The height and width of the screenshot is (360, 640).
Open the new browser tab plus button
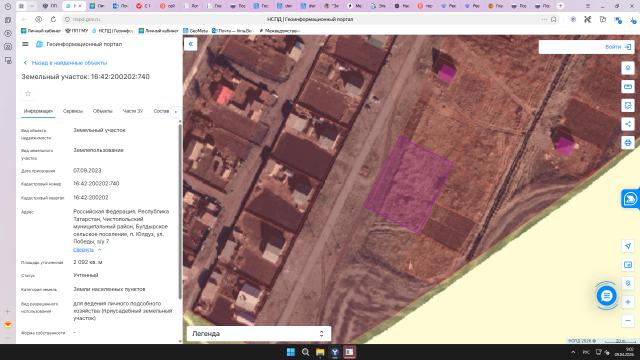[x=560, y=6]
